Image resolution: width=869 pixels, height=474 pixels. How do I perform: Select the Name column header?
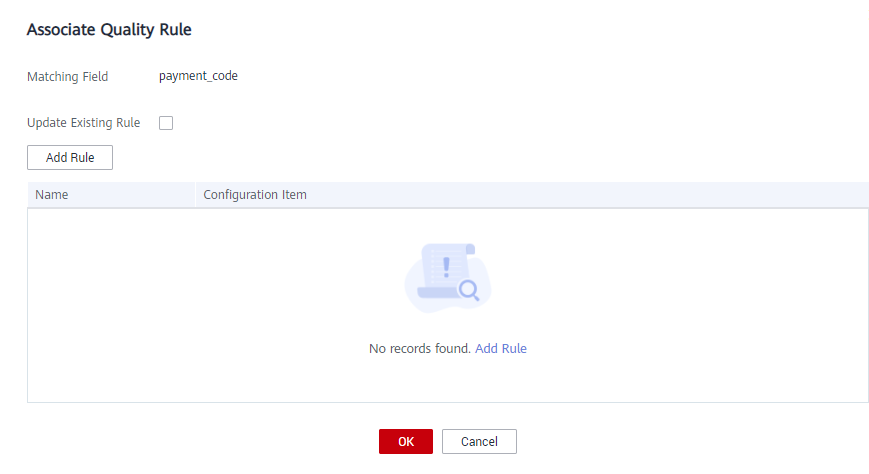pos(52,195)
